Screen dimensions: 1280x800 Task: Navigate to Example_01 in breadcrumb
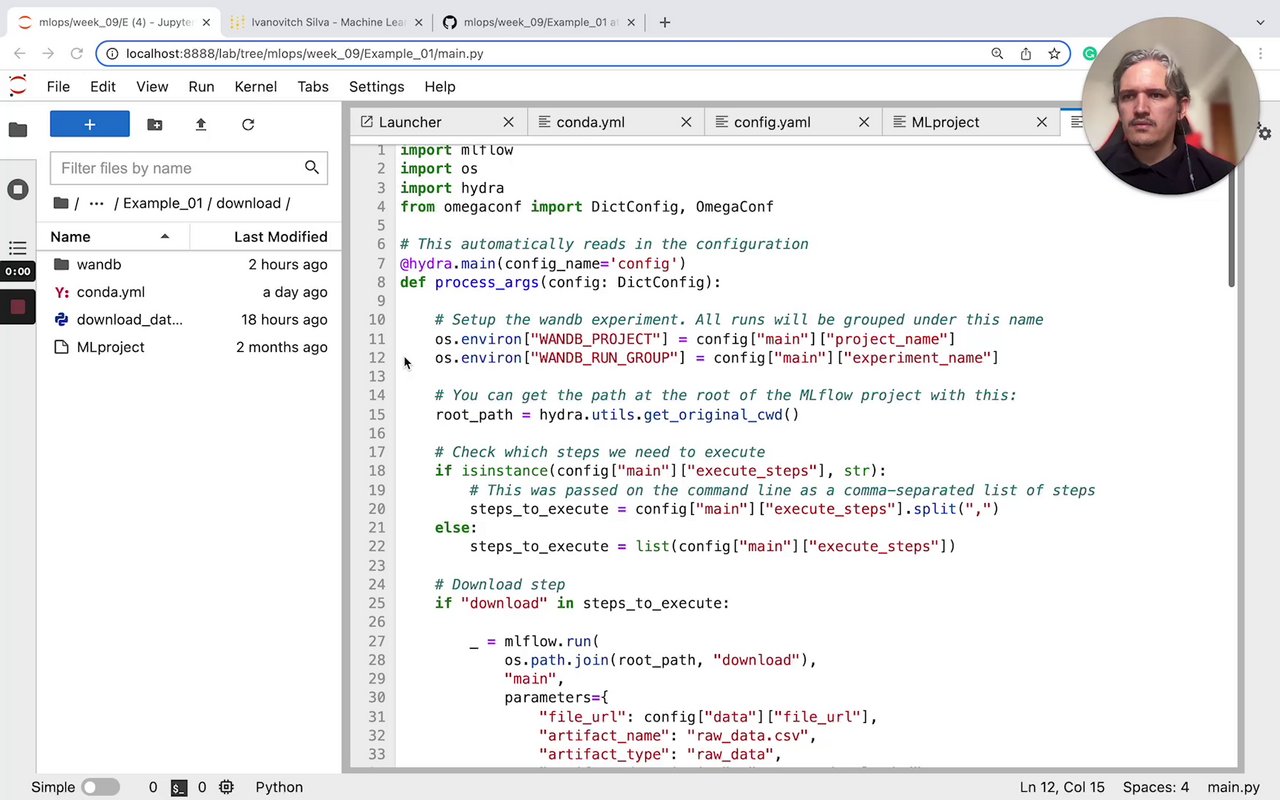pyautogui.click(x=163, y=203)
